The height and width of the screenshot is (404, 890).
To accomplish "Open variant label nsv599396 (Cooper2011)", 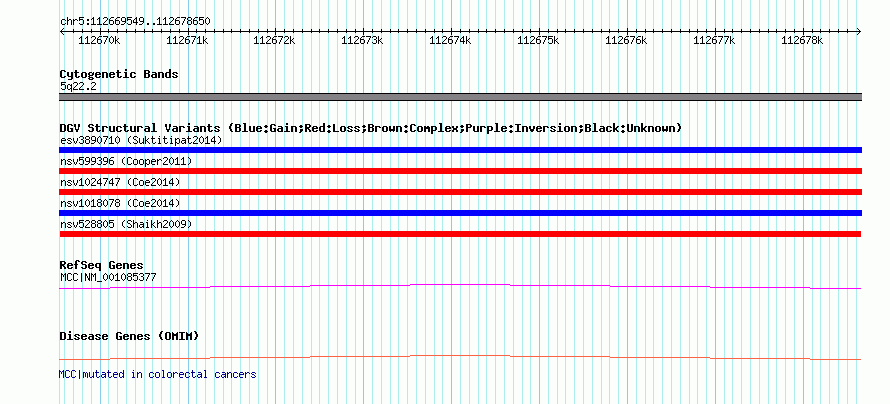I will click(126, 162).
